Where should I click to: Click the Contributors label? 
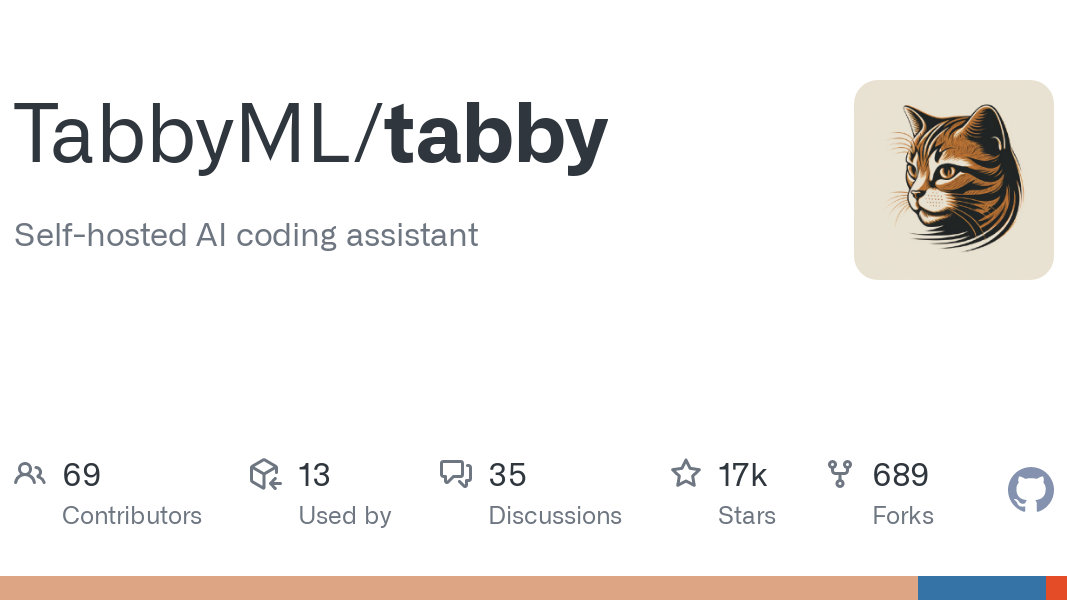[132, 516]
